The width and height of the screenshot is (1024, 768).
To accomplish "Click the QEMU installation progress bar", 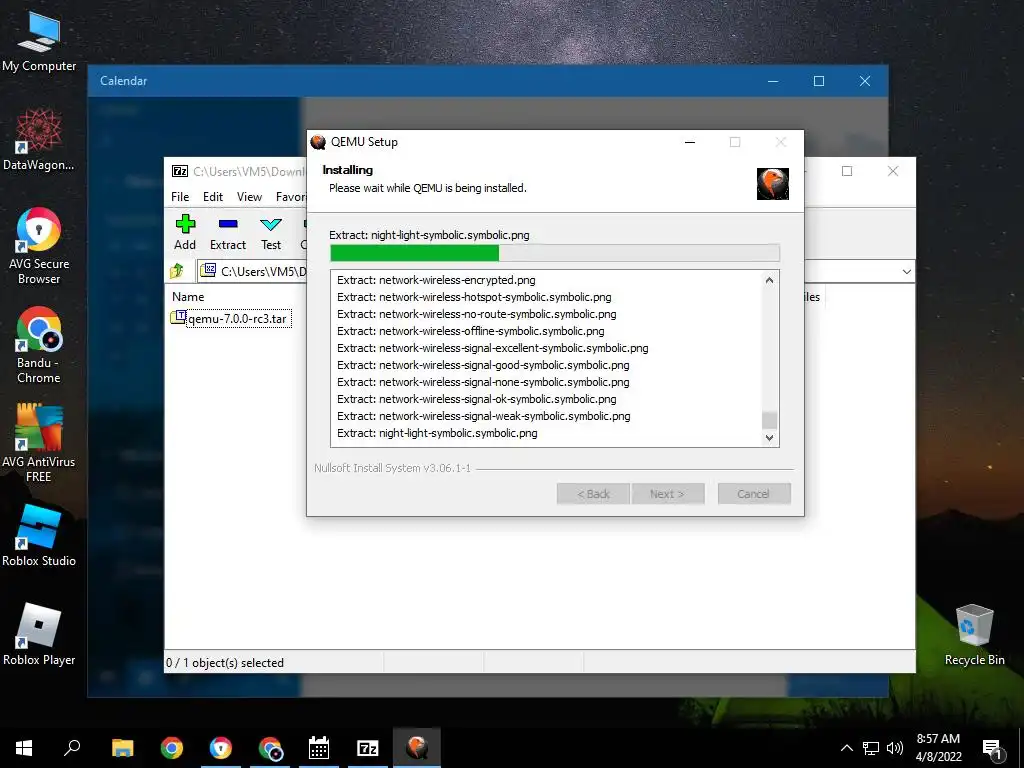I will coord(554,253).
